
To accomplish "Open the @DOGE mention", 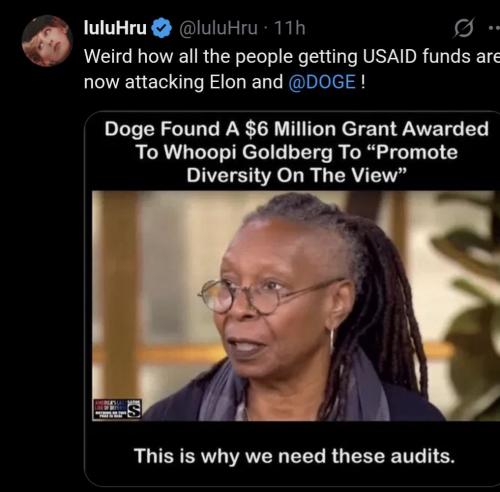I will tap(322, 82).
